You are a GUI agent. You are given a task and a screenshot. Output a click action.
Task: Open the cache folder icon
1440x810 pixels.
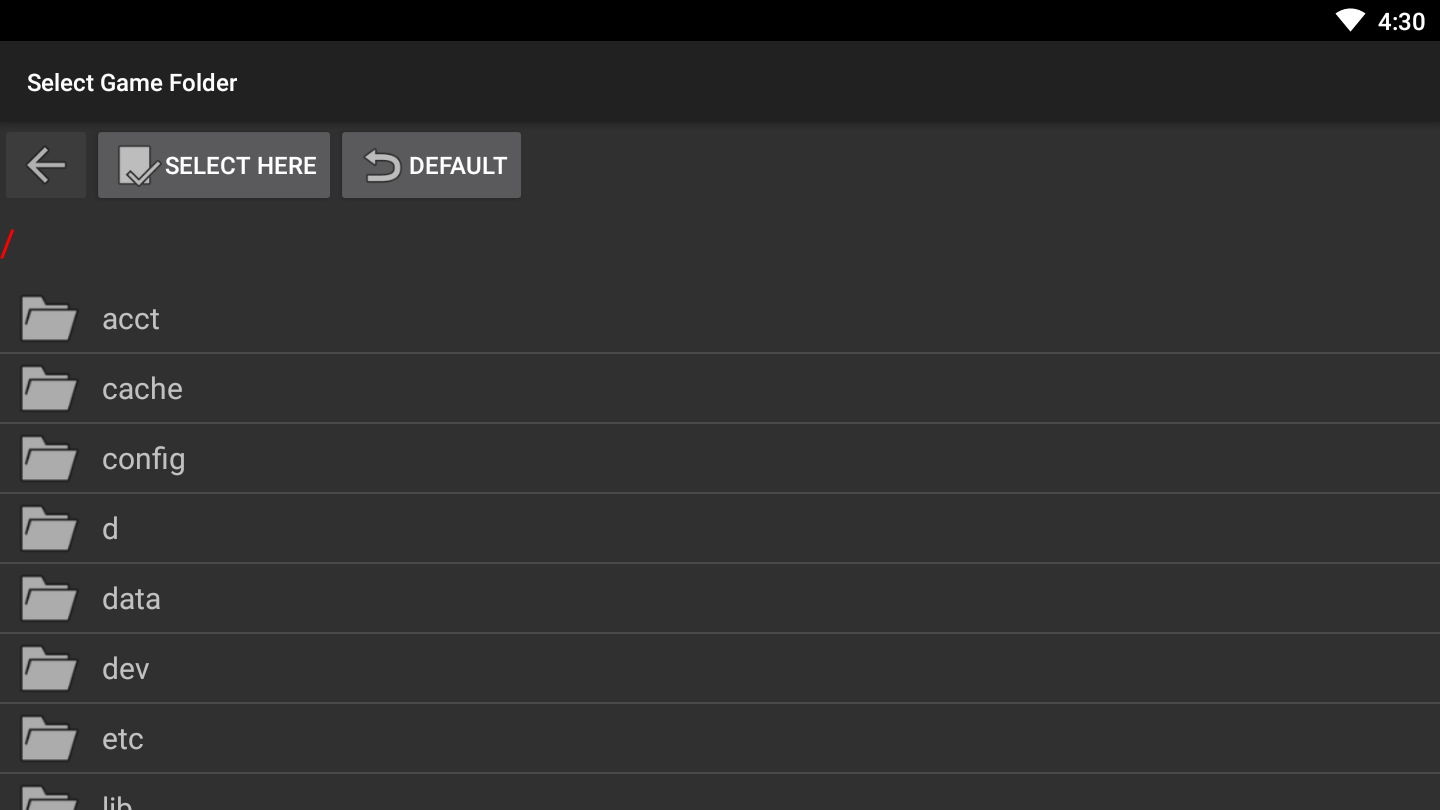(49, 388)
